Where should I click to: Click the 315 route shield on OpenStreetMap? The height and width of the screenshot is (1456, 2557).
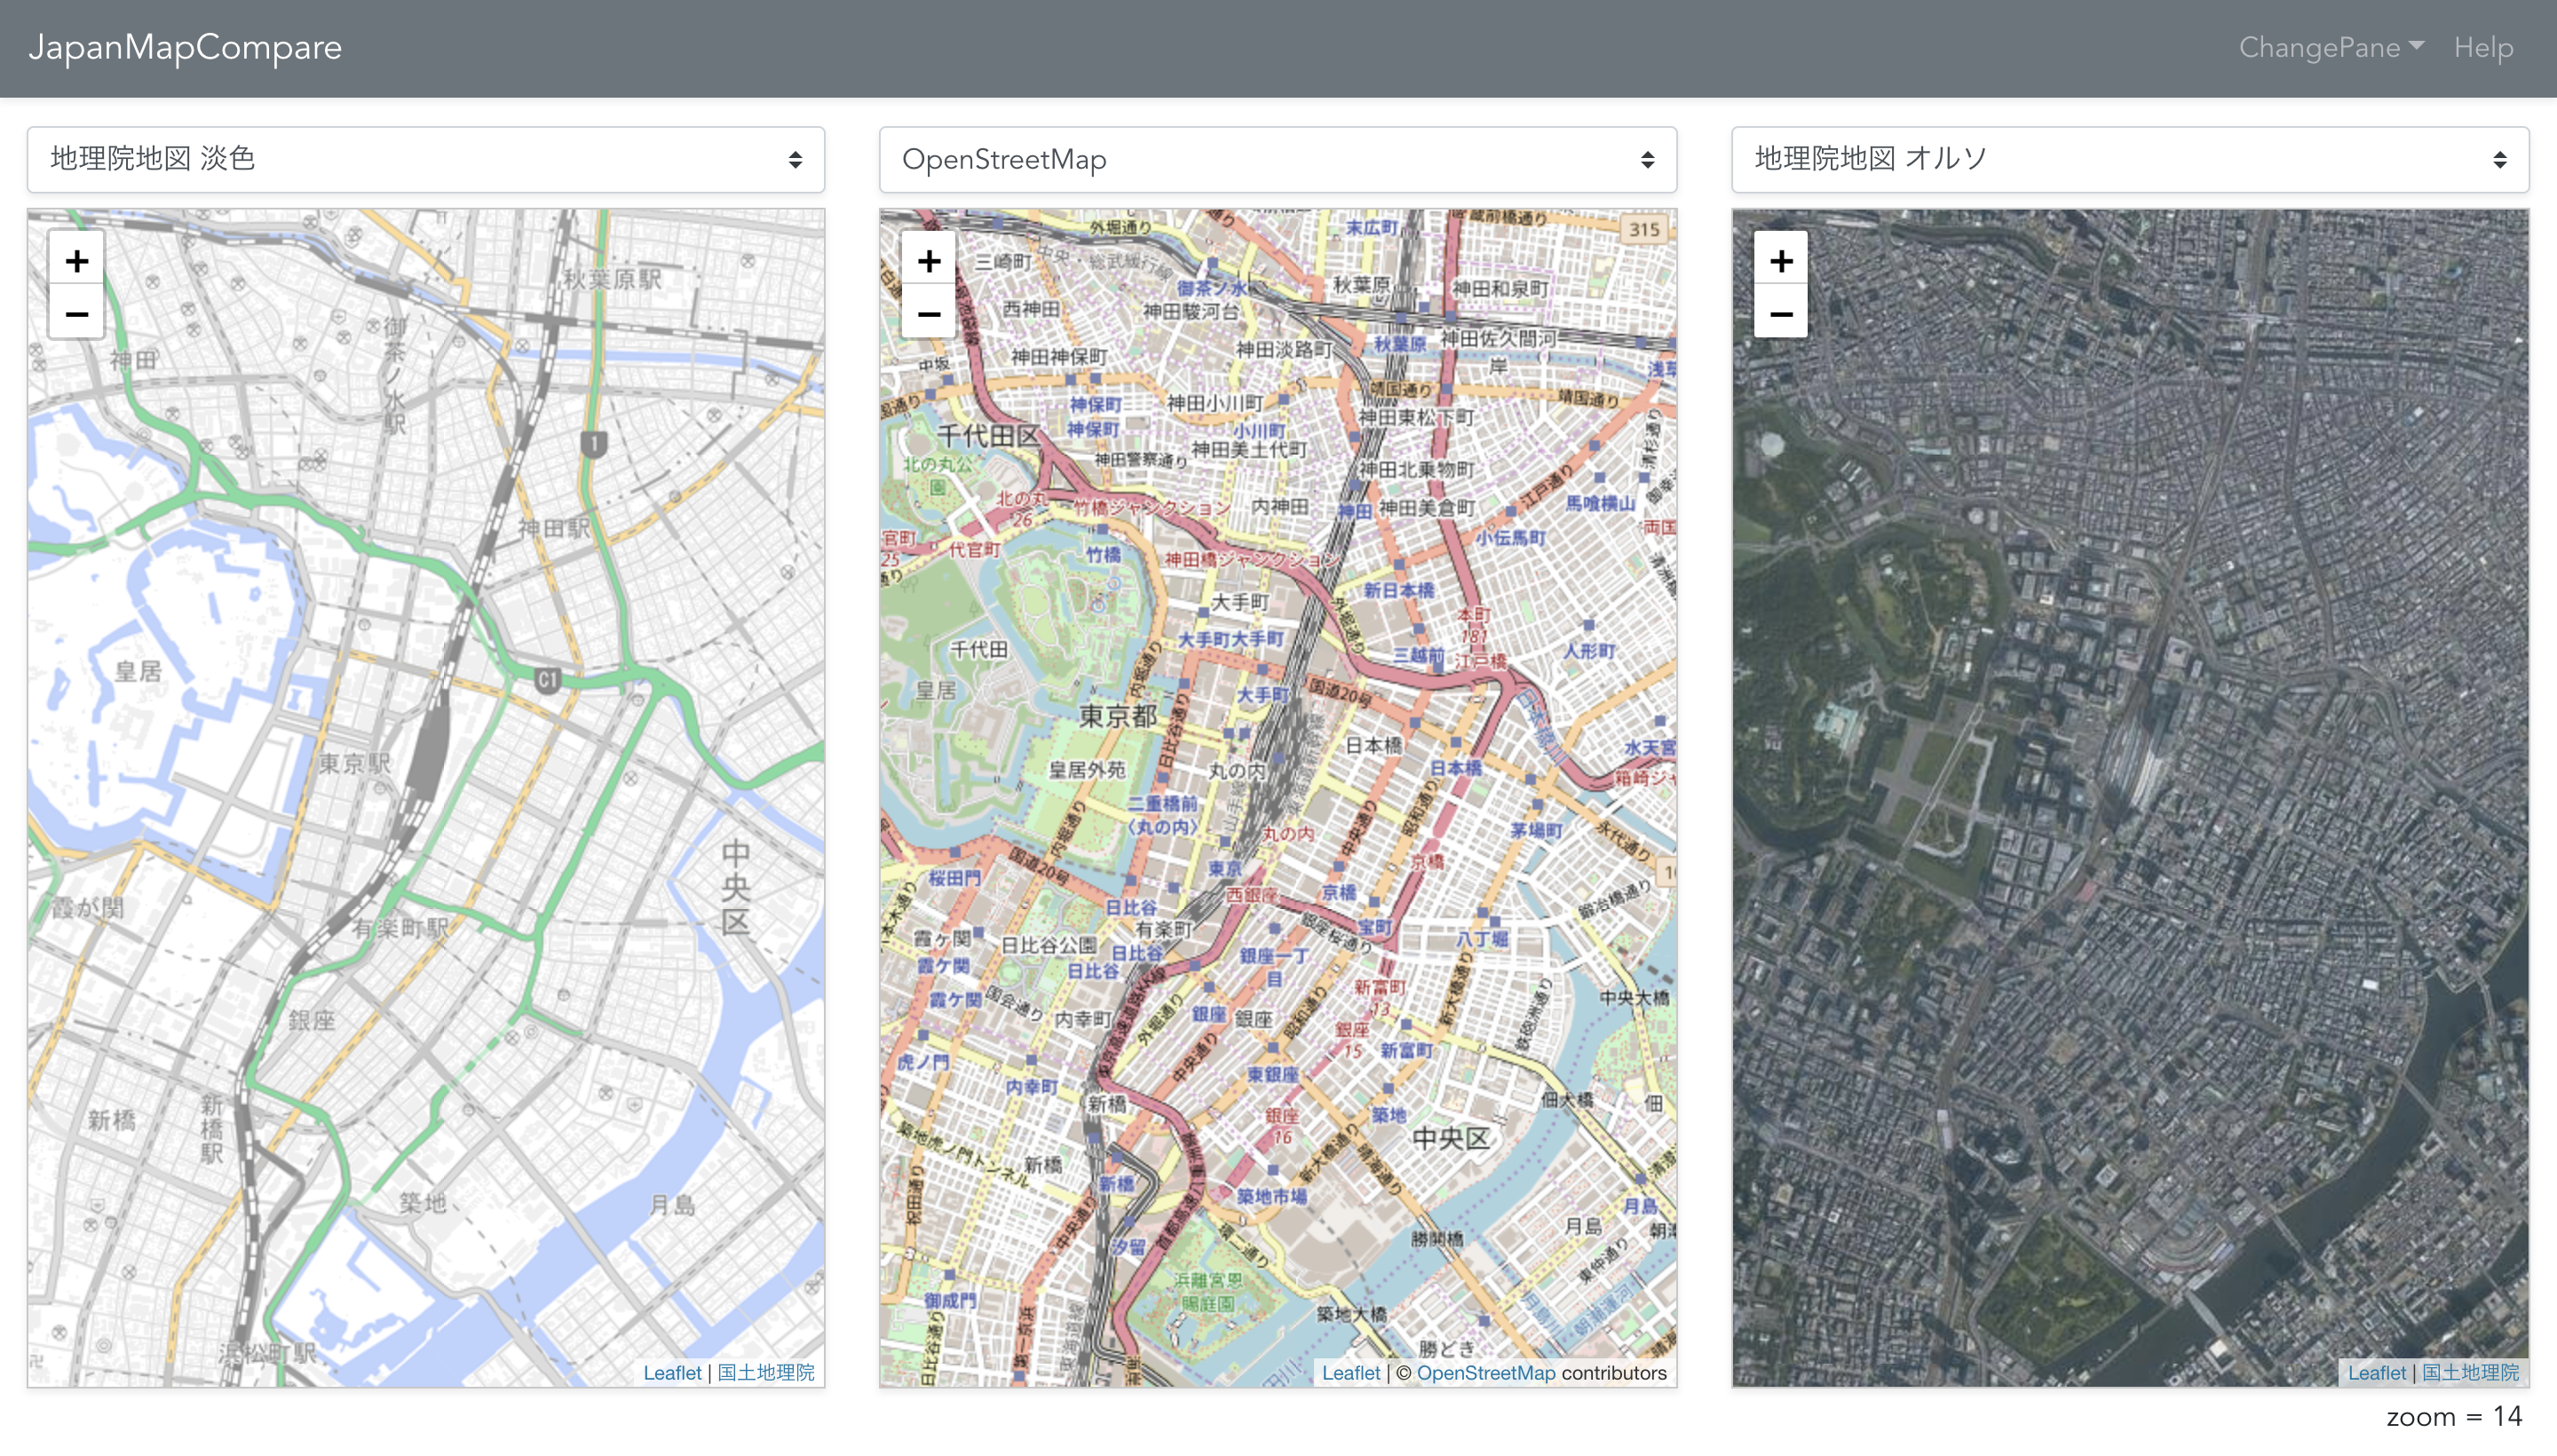[x=1644, y=229]
